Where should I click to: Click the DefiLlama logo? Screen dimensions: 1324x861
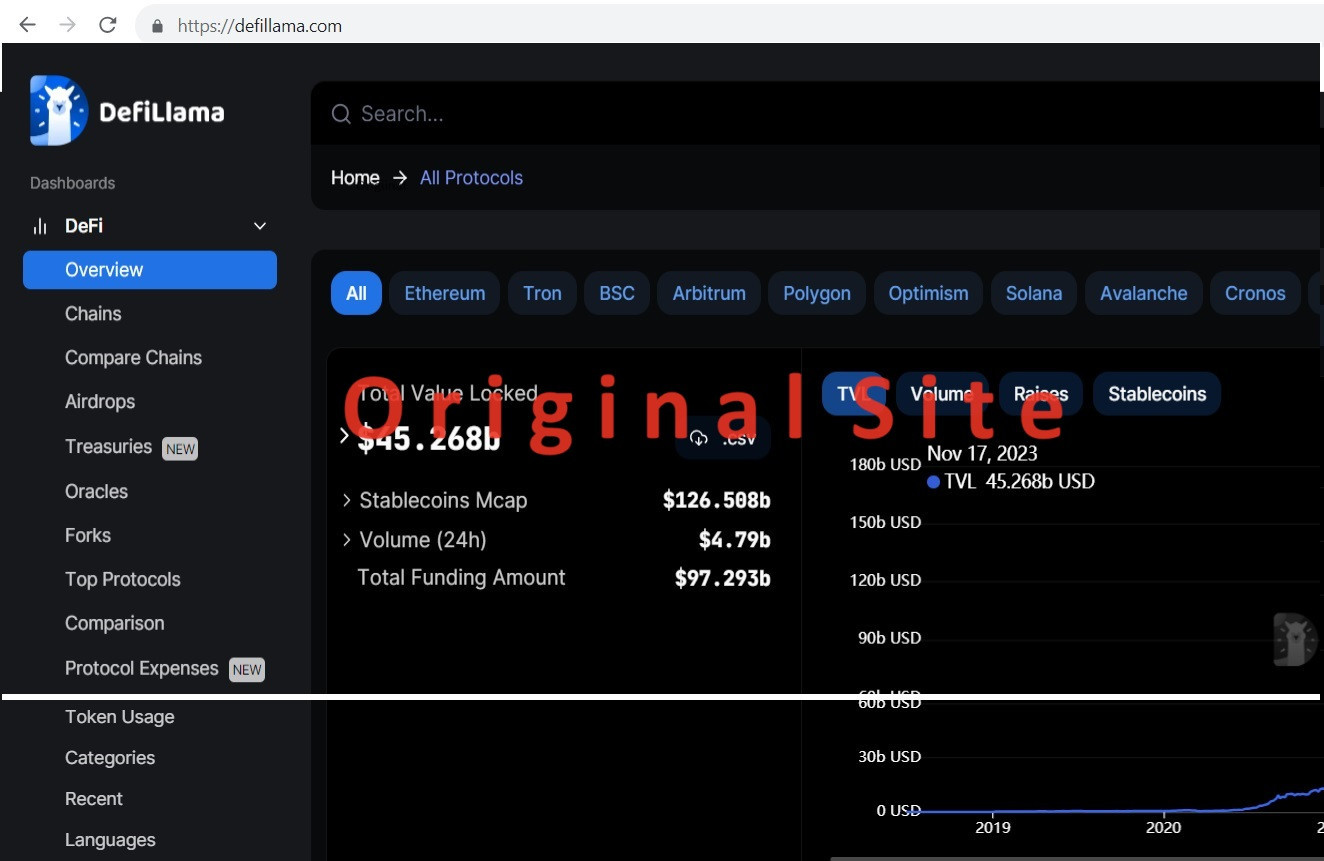point(127,111)
